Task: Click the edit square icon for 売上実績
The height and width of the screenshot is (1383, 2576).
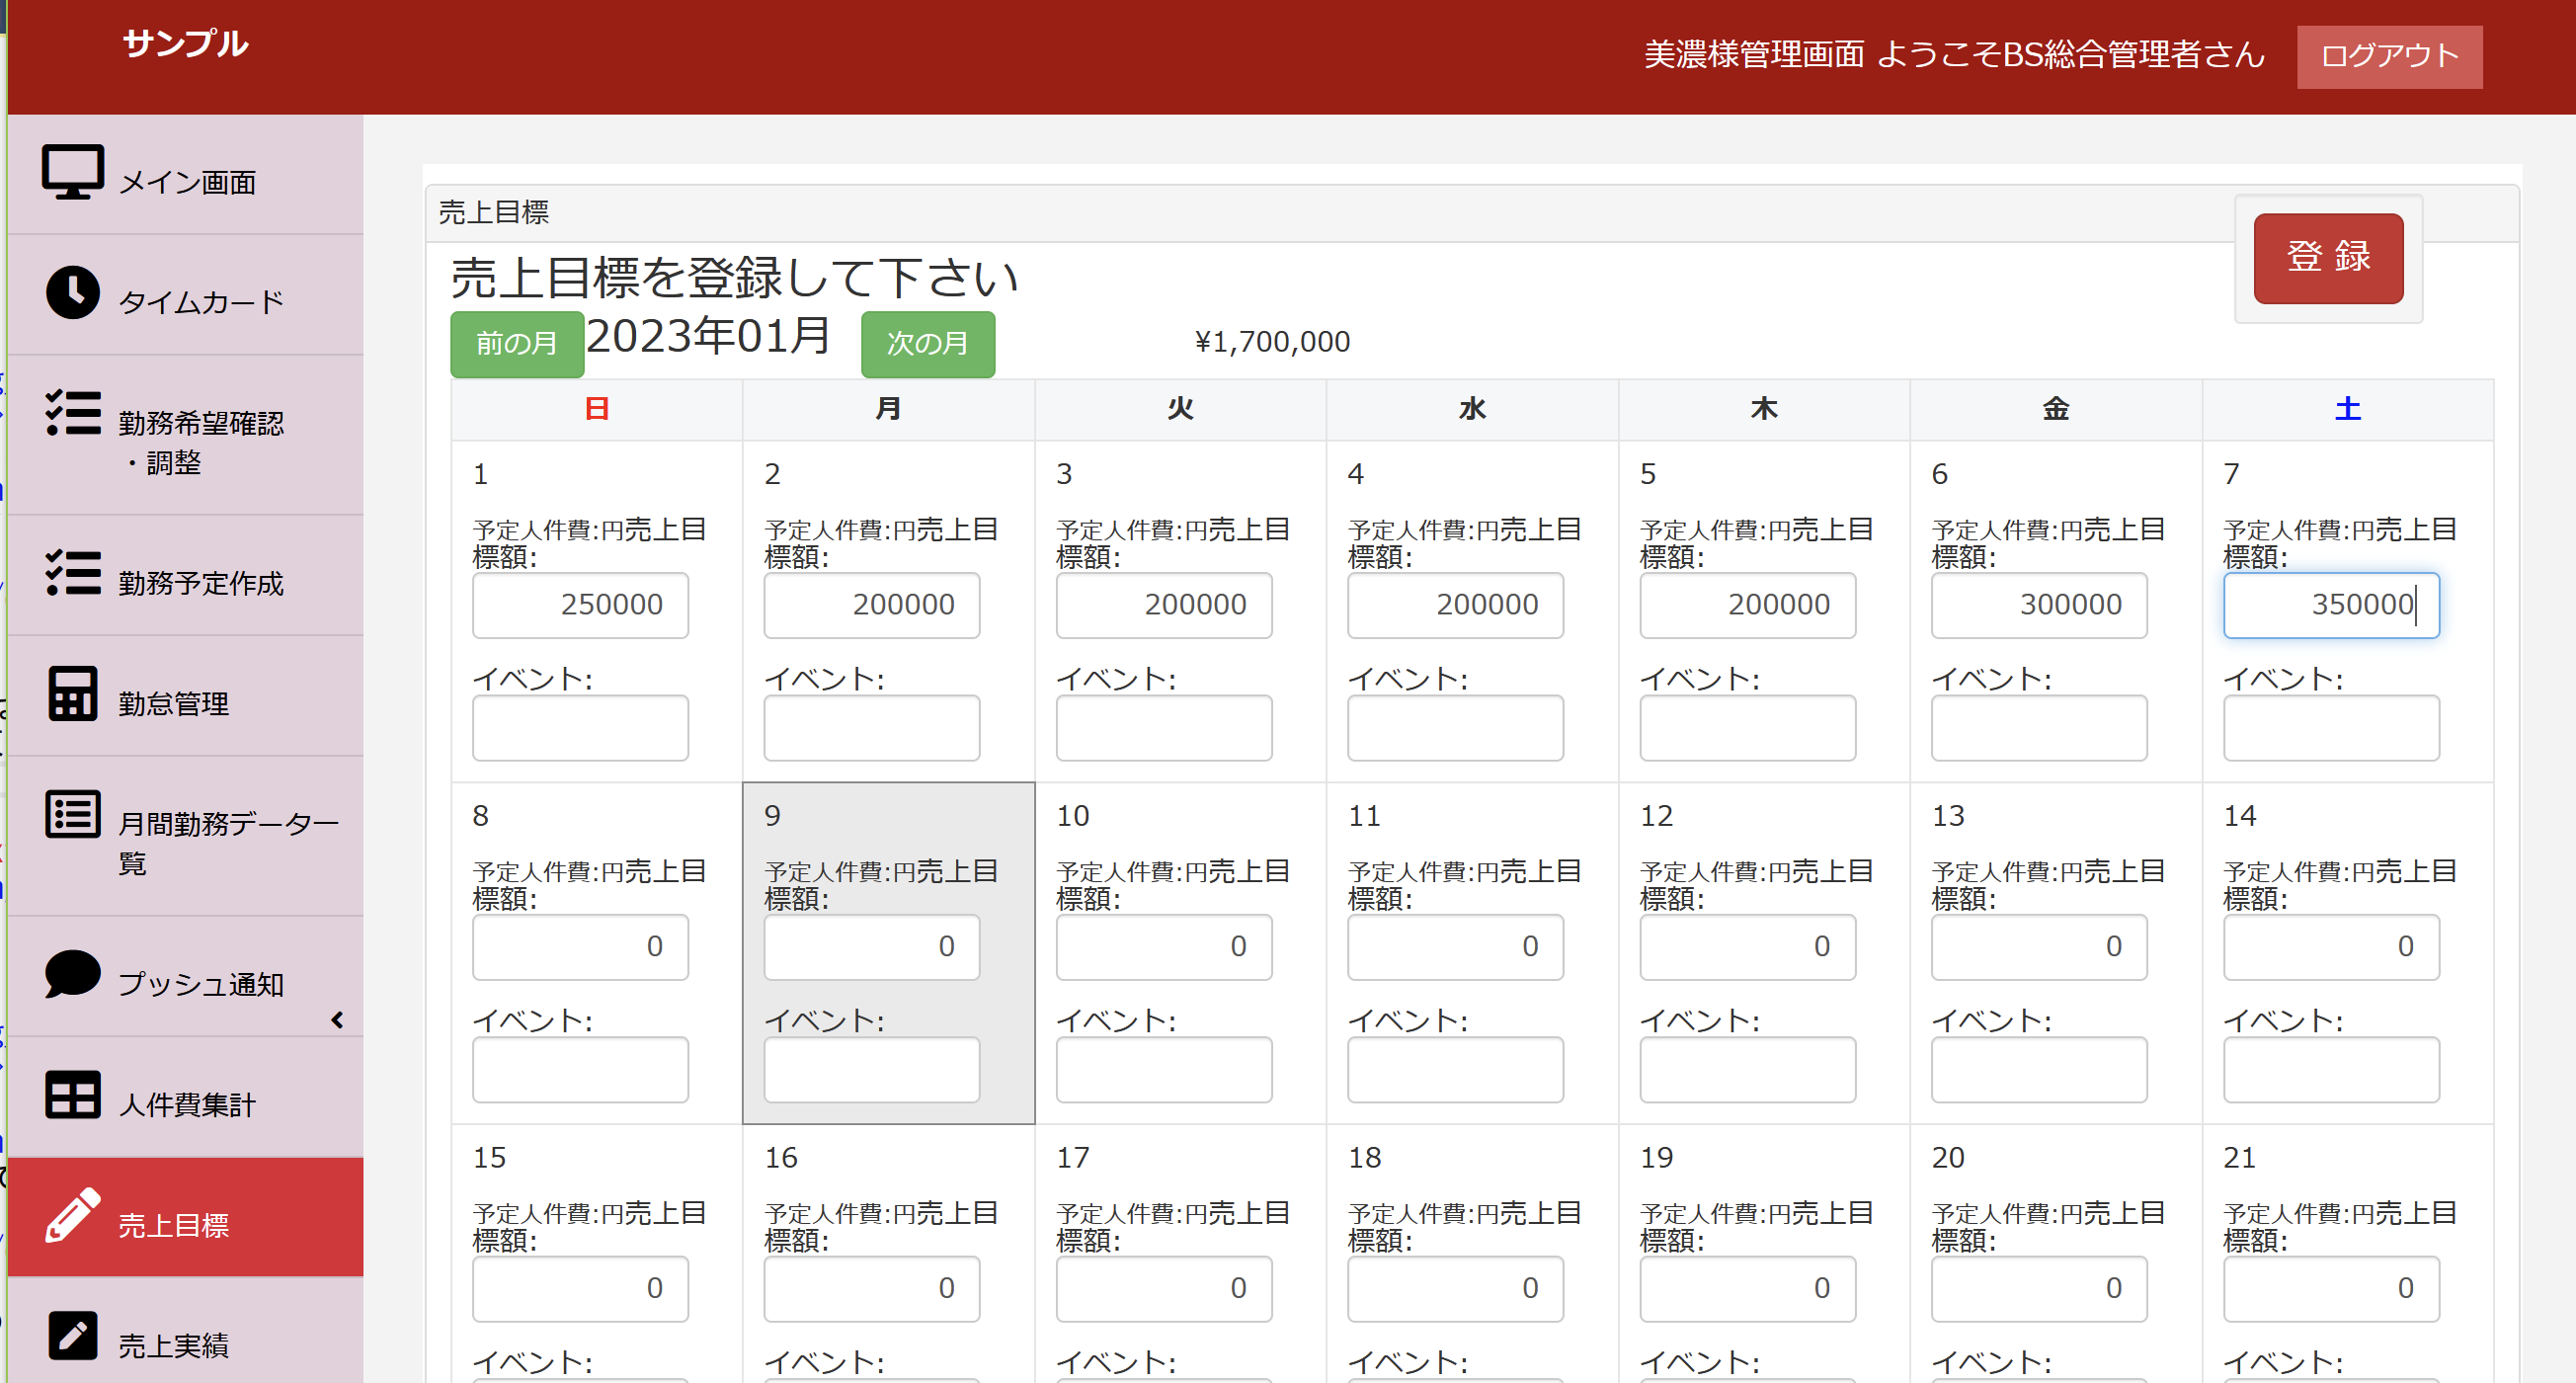Action: (x=72, y=1335)
